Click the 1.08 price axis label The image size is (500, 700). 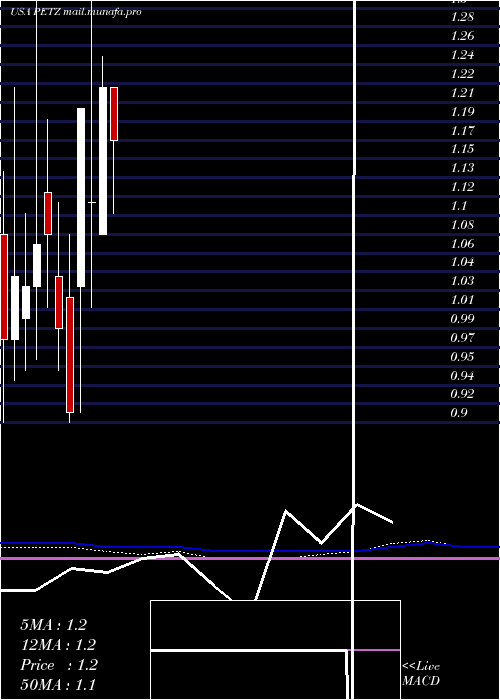coord(462,225)
